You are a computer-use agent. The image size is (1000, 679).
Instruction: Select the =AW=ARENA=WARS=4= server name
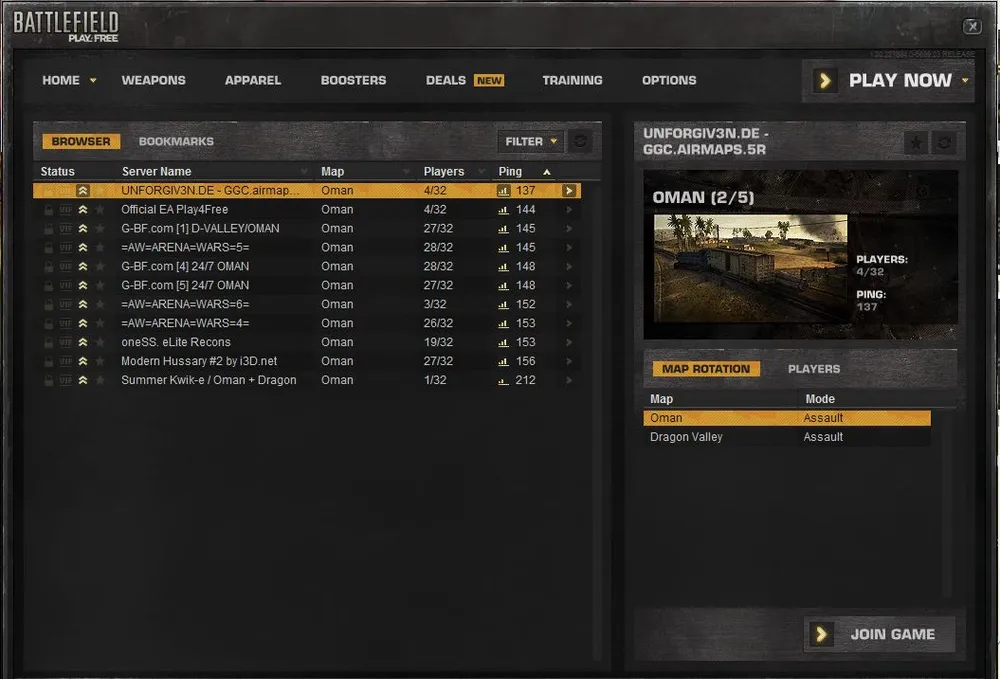185,323
